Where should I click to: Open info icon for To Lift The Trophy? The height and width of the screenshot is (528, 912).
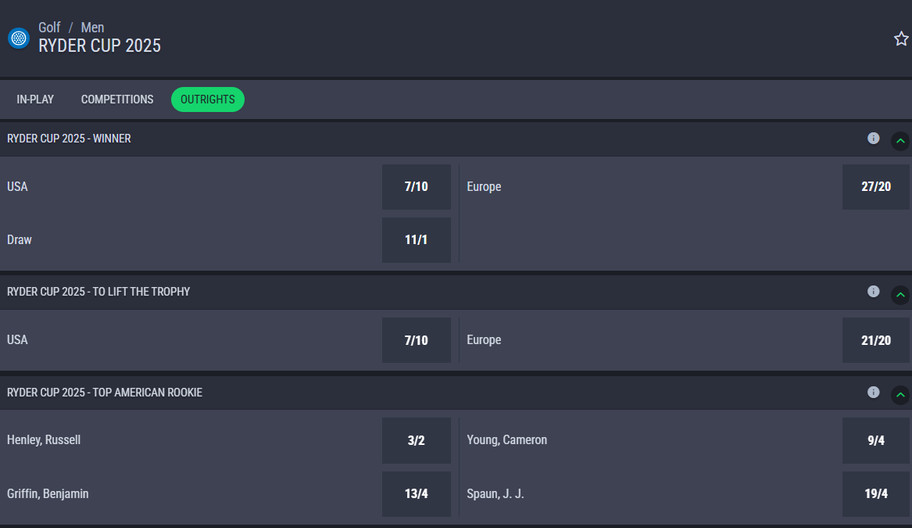click(873, 291)
